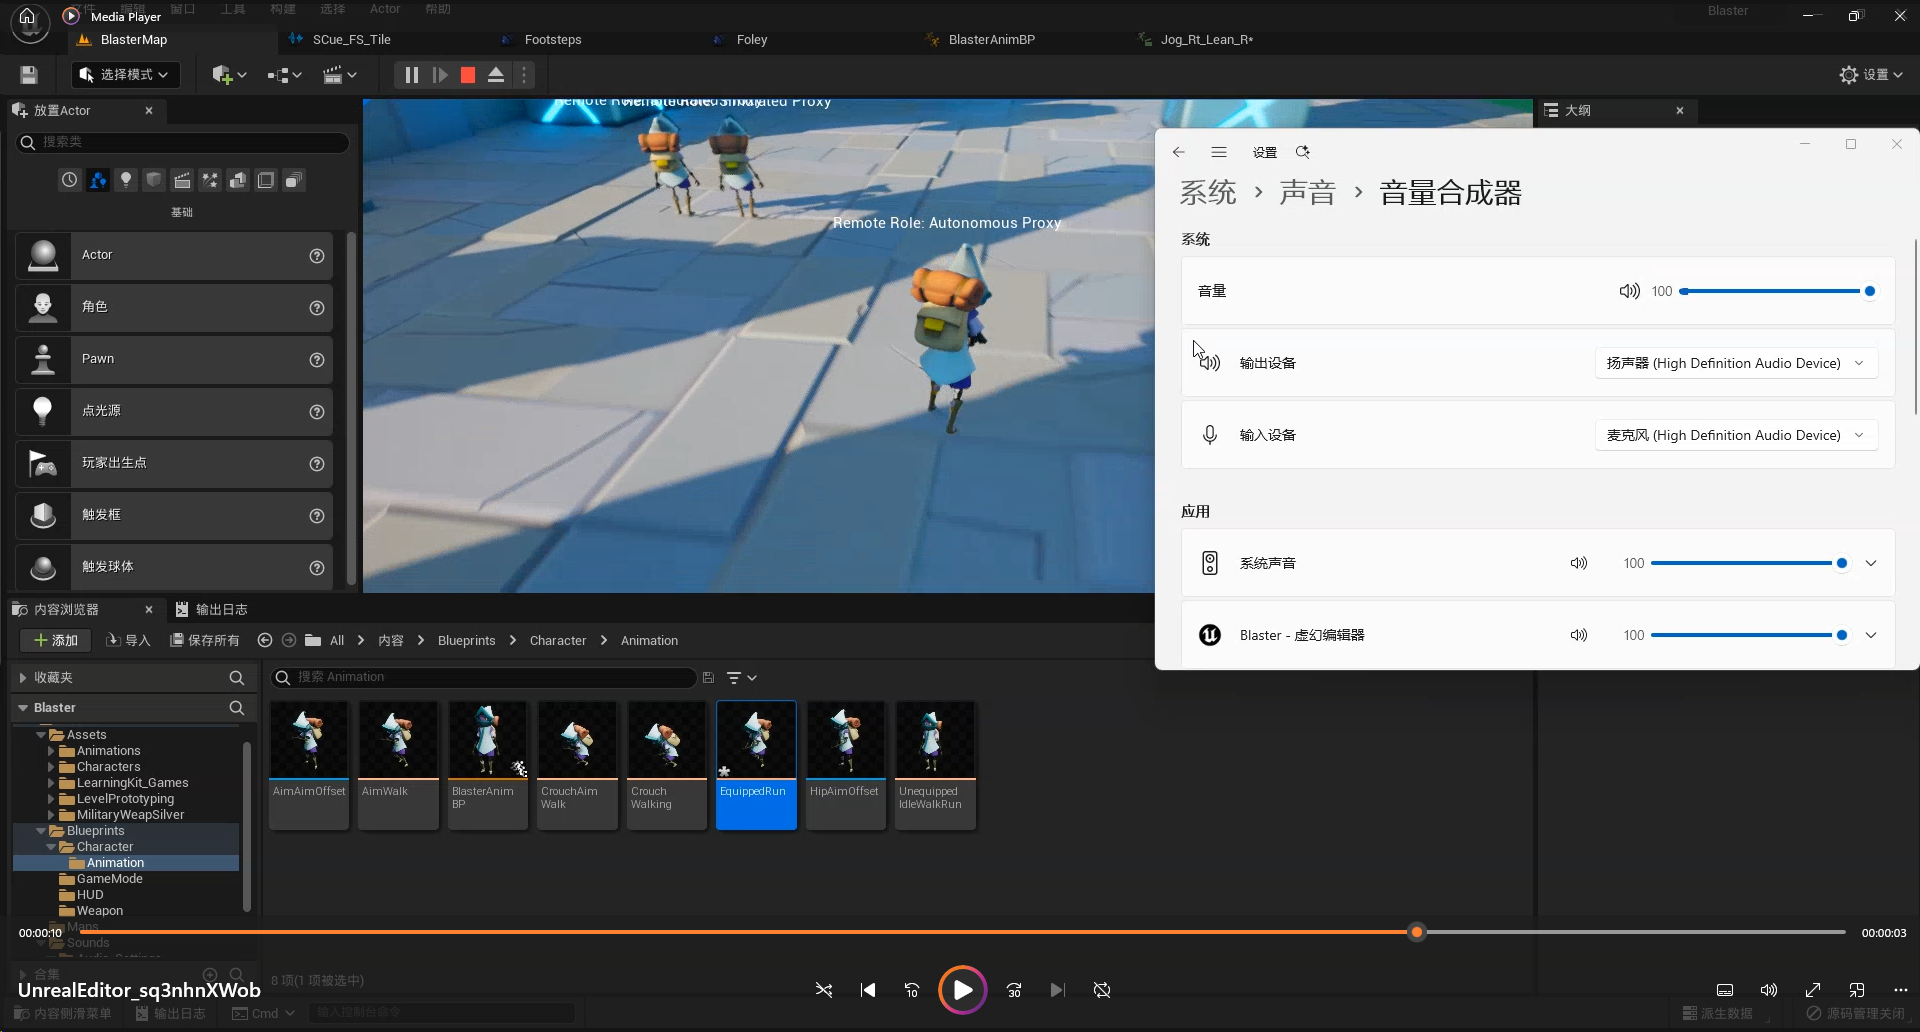1920x1032 pixels.
Task: Open content browser filter dropdown
Action: point(741,677)
